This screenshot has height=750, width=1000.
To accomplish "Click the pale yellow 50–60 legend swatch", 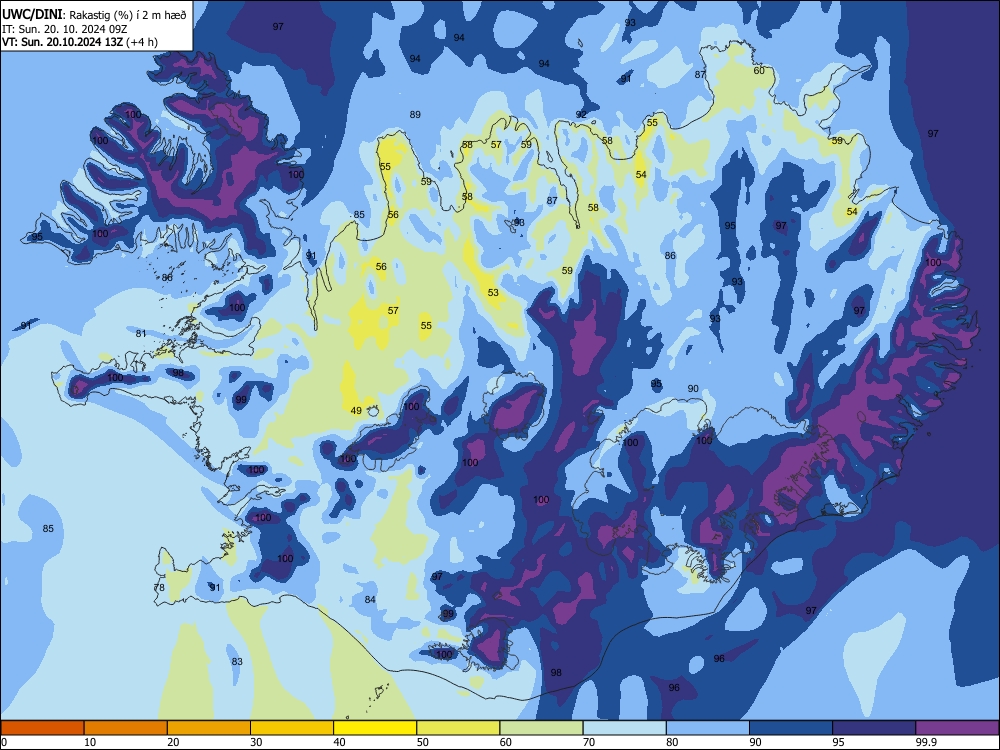I will 458,728.
